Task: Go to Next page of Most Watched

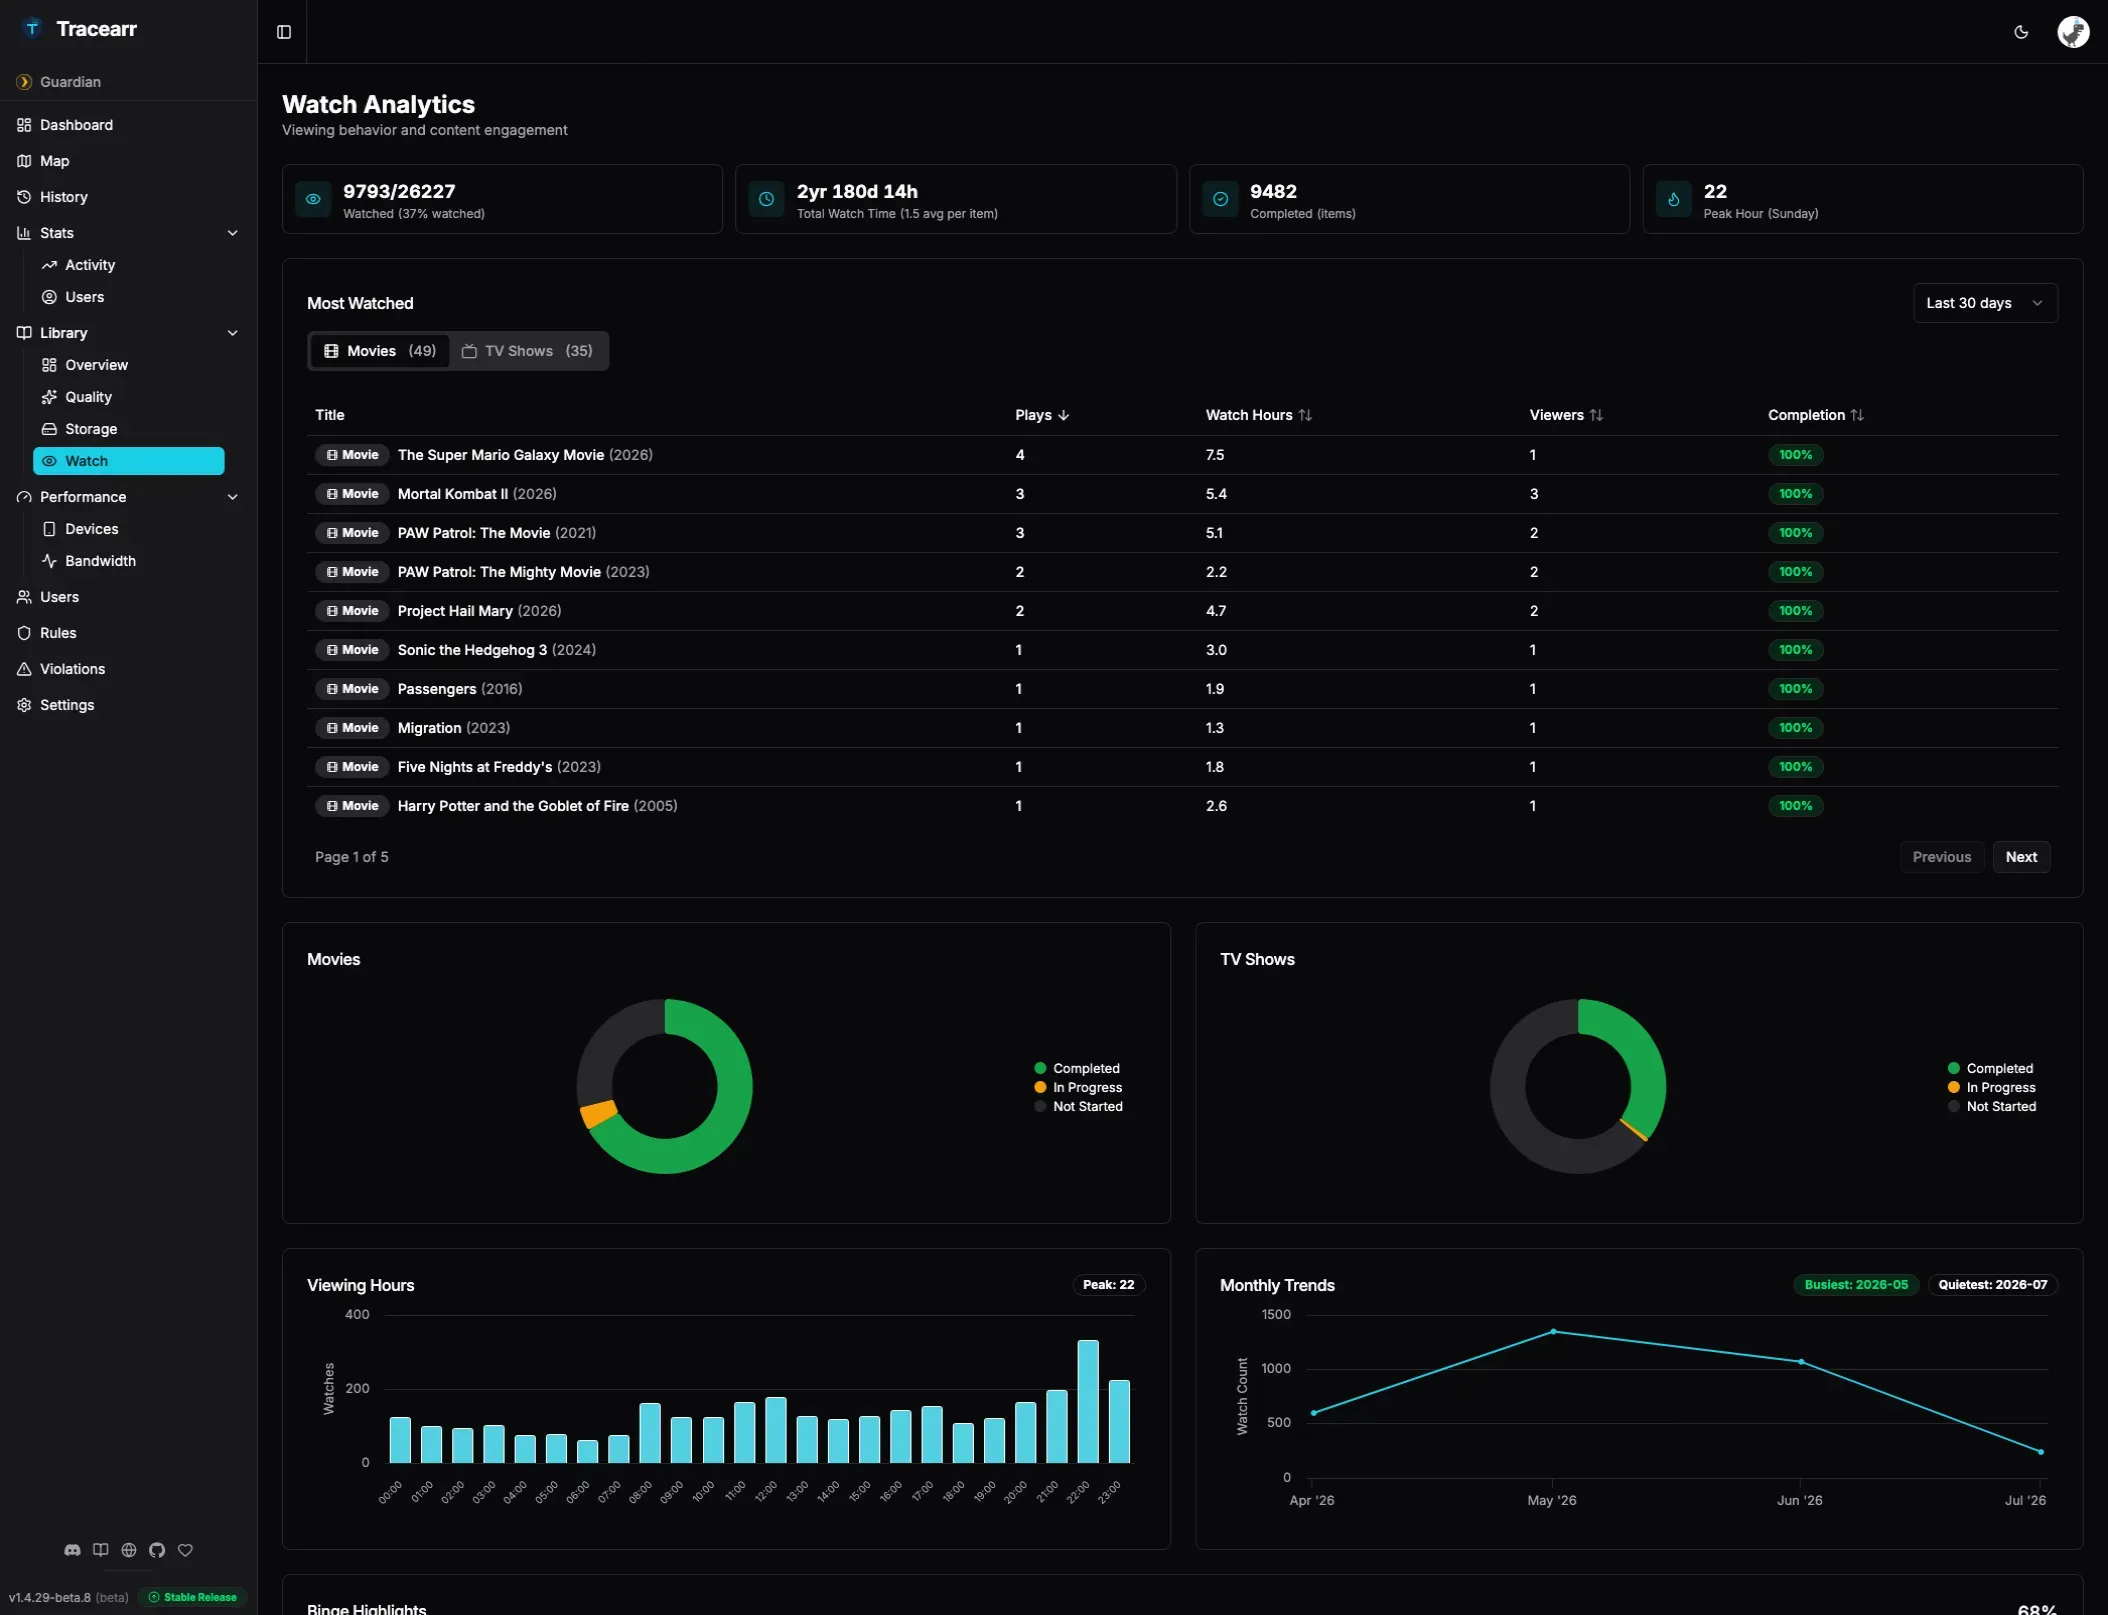Action: click(2021, 857)
